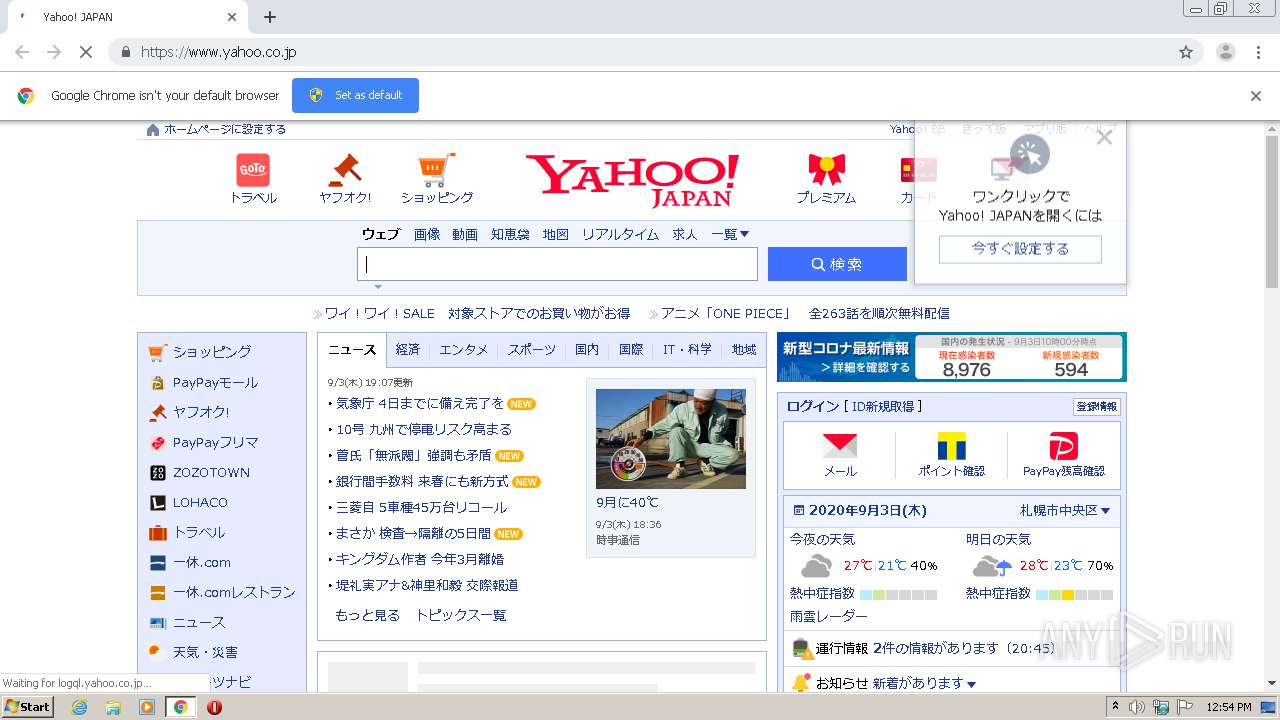Open the T-Point balance icon
This screenshot has height=720, width=1280.
tap(952, 446)
